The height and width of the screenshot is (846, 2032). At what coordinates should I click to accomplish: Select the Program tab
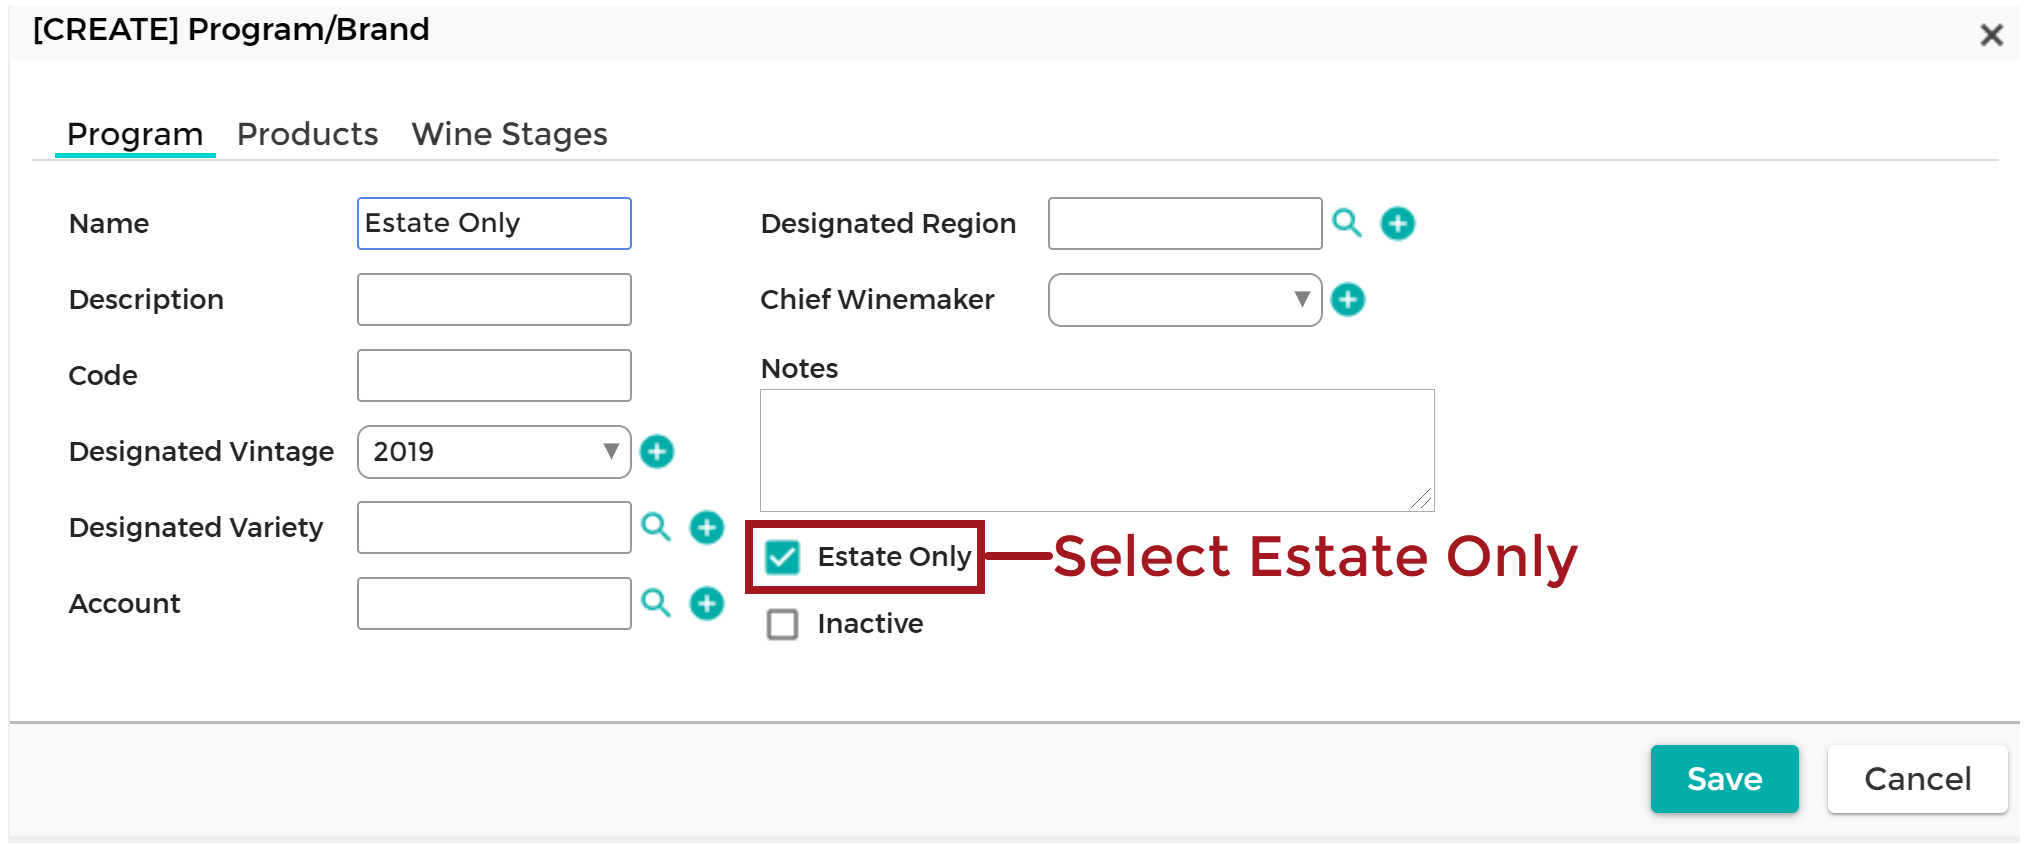pos(135,134)
